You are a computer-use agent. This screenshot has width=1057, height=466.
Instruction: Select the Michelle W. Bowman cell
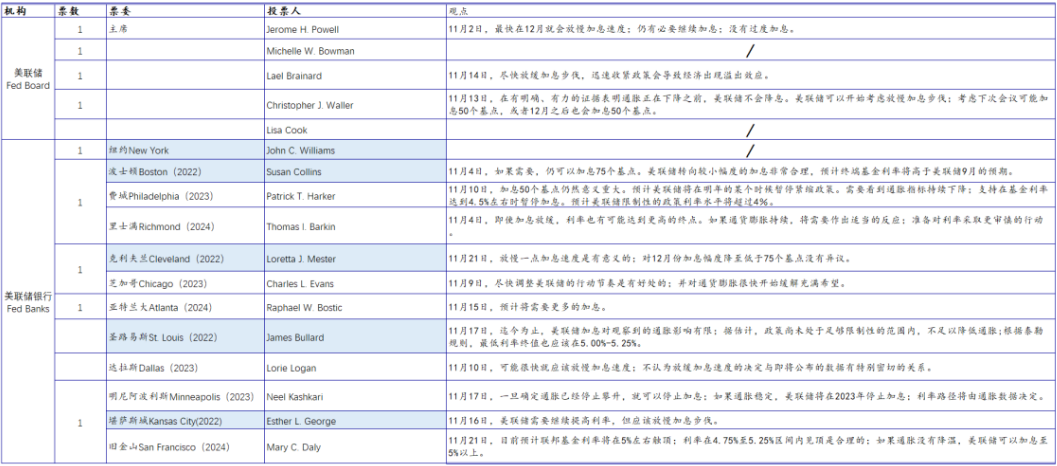(355, 51)
